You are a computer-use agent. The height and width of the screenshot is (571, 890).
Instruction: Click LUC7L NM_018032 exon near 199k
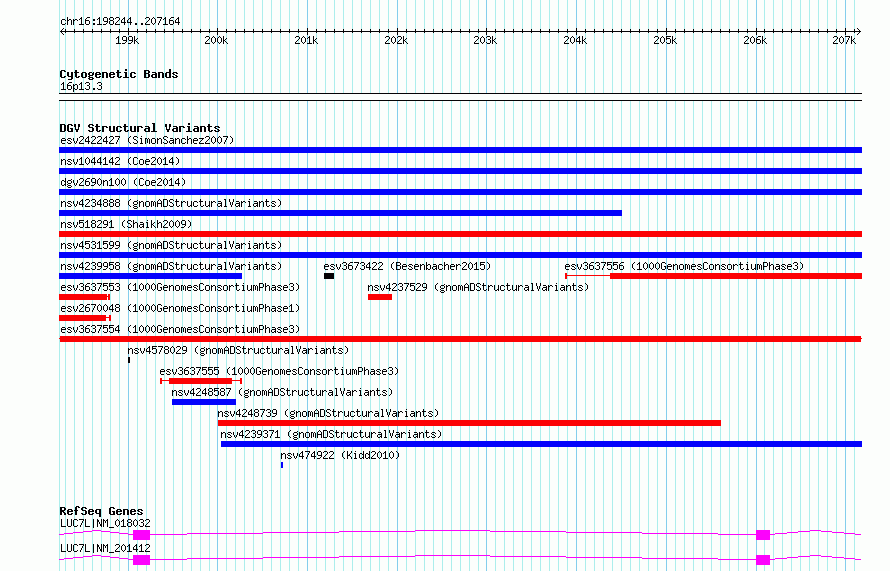click(x=141, y=535)
